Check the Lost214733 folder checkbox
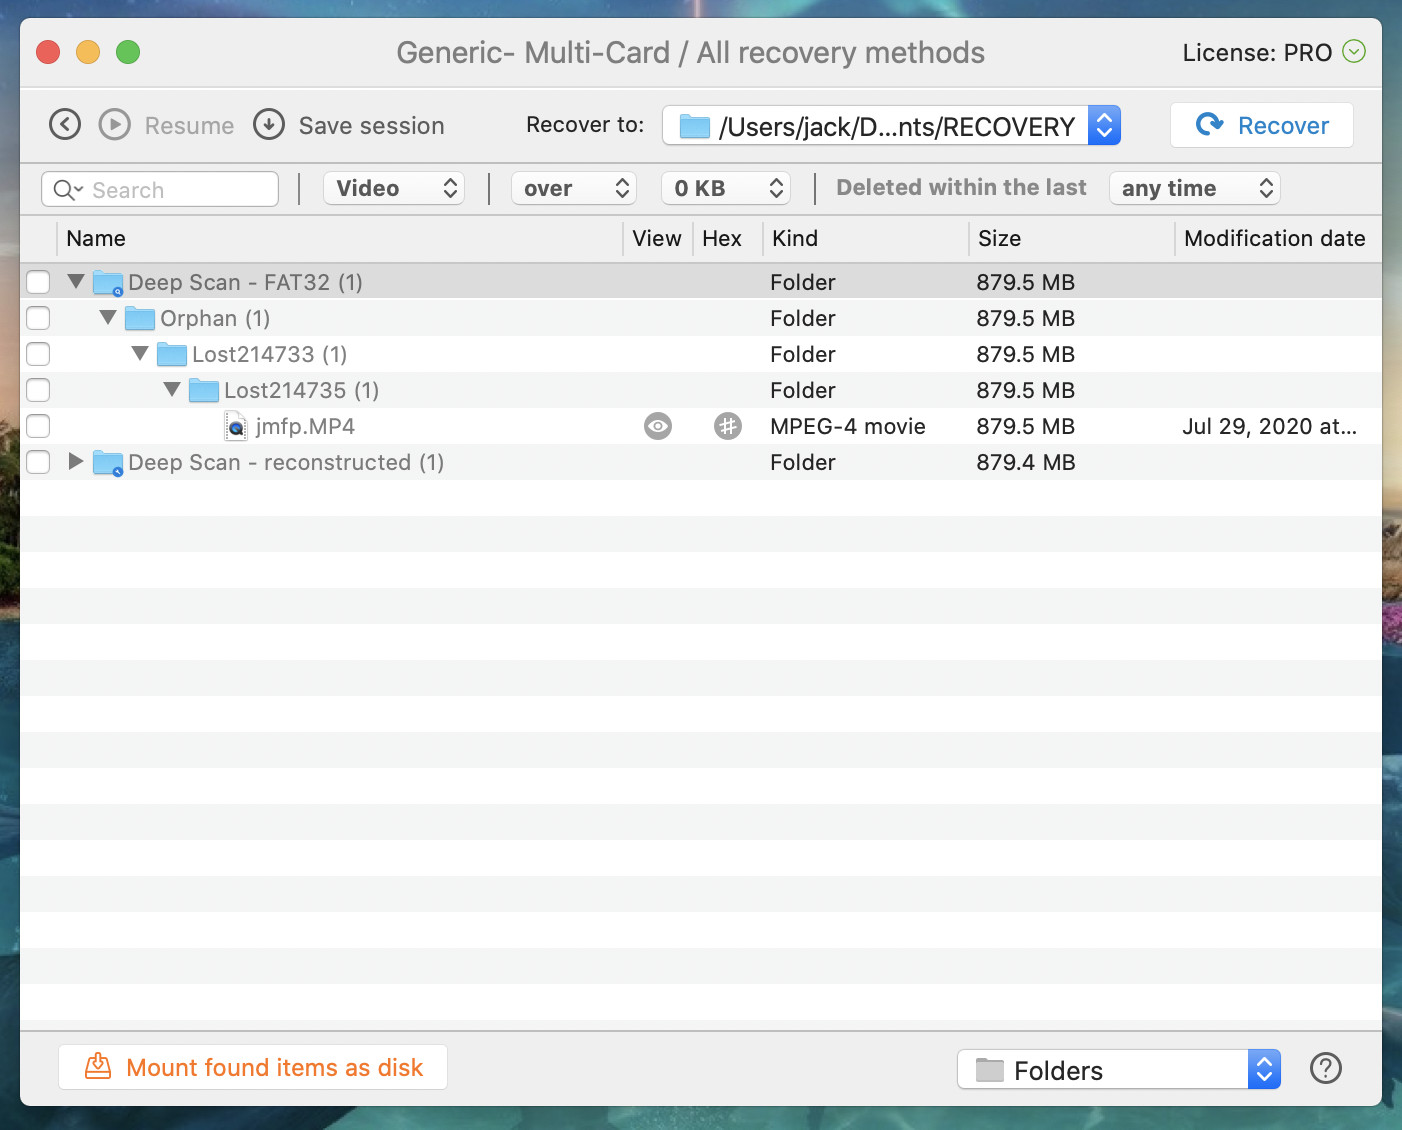 pyautogui.click(x=38, y=354)
